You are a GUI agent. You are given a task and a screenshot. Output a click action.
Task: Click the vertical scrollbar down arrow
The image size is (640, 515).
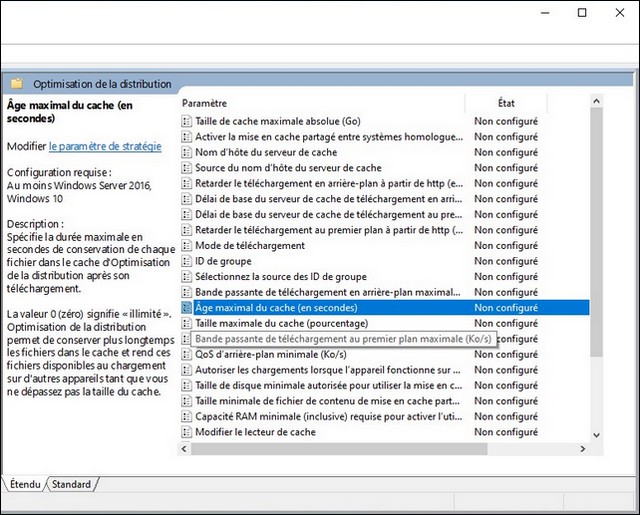click(596, 434)
